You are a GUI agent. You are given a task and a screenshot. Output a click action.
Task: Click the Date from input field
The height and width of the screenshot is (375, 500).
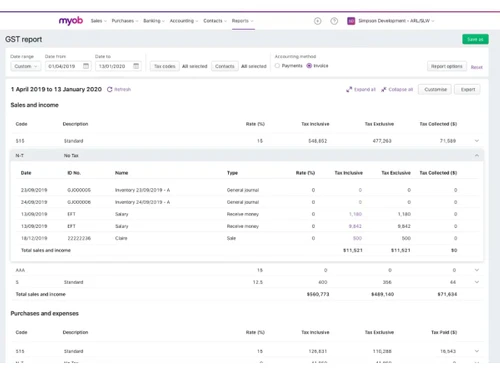pyautogui.click(x=68, y=66)
